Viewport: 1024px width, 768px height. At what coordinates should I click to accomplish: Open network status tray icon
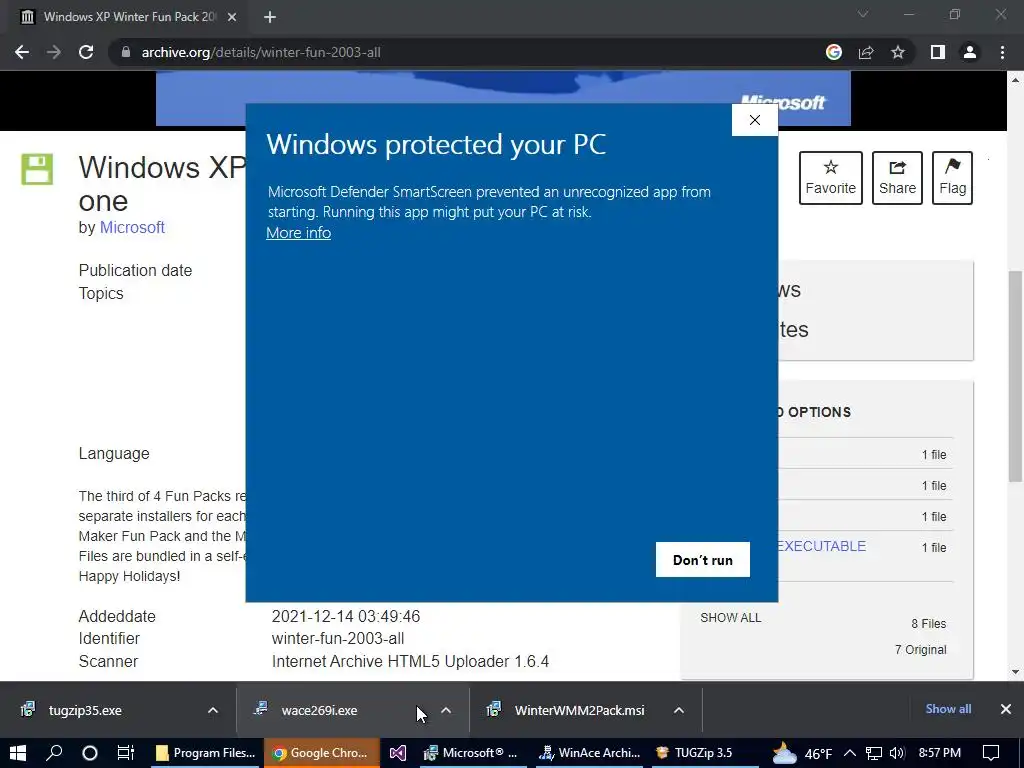874,753
